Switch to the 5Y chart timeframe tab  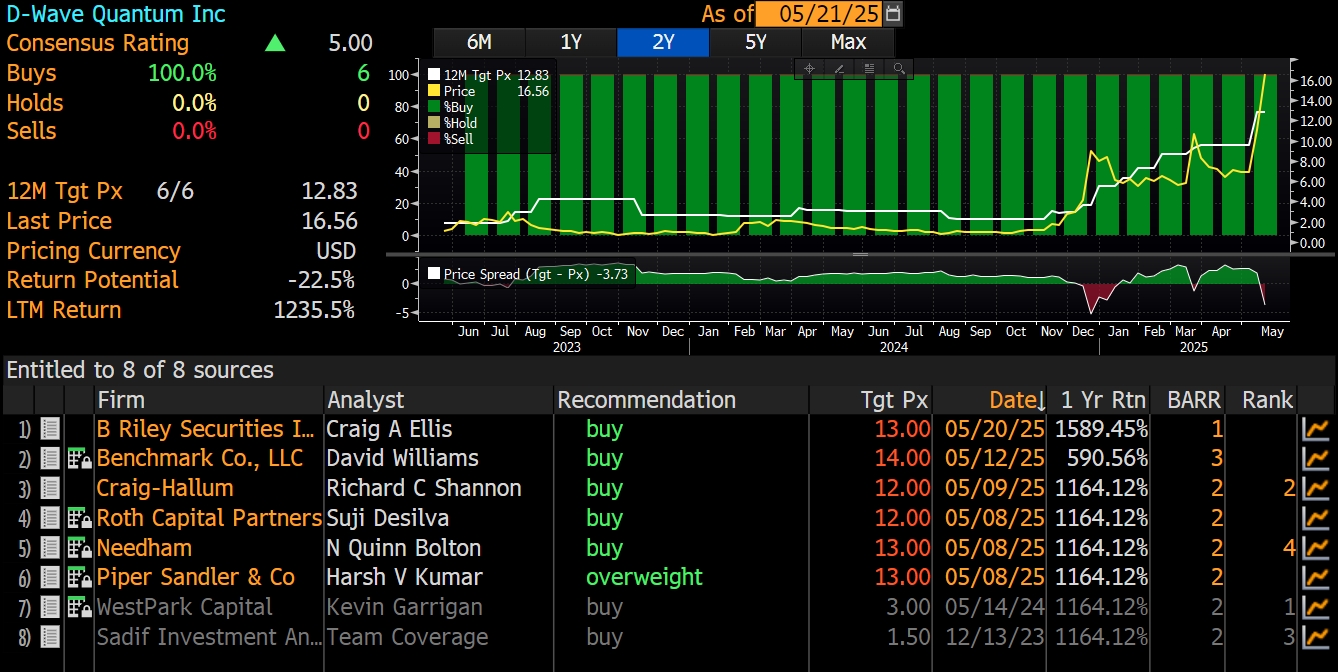click(755, 42)
